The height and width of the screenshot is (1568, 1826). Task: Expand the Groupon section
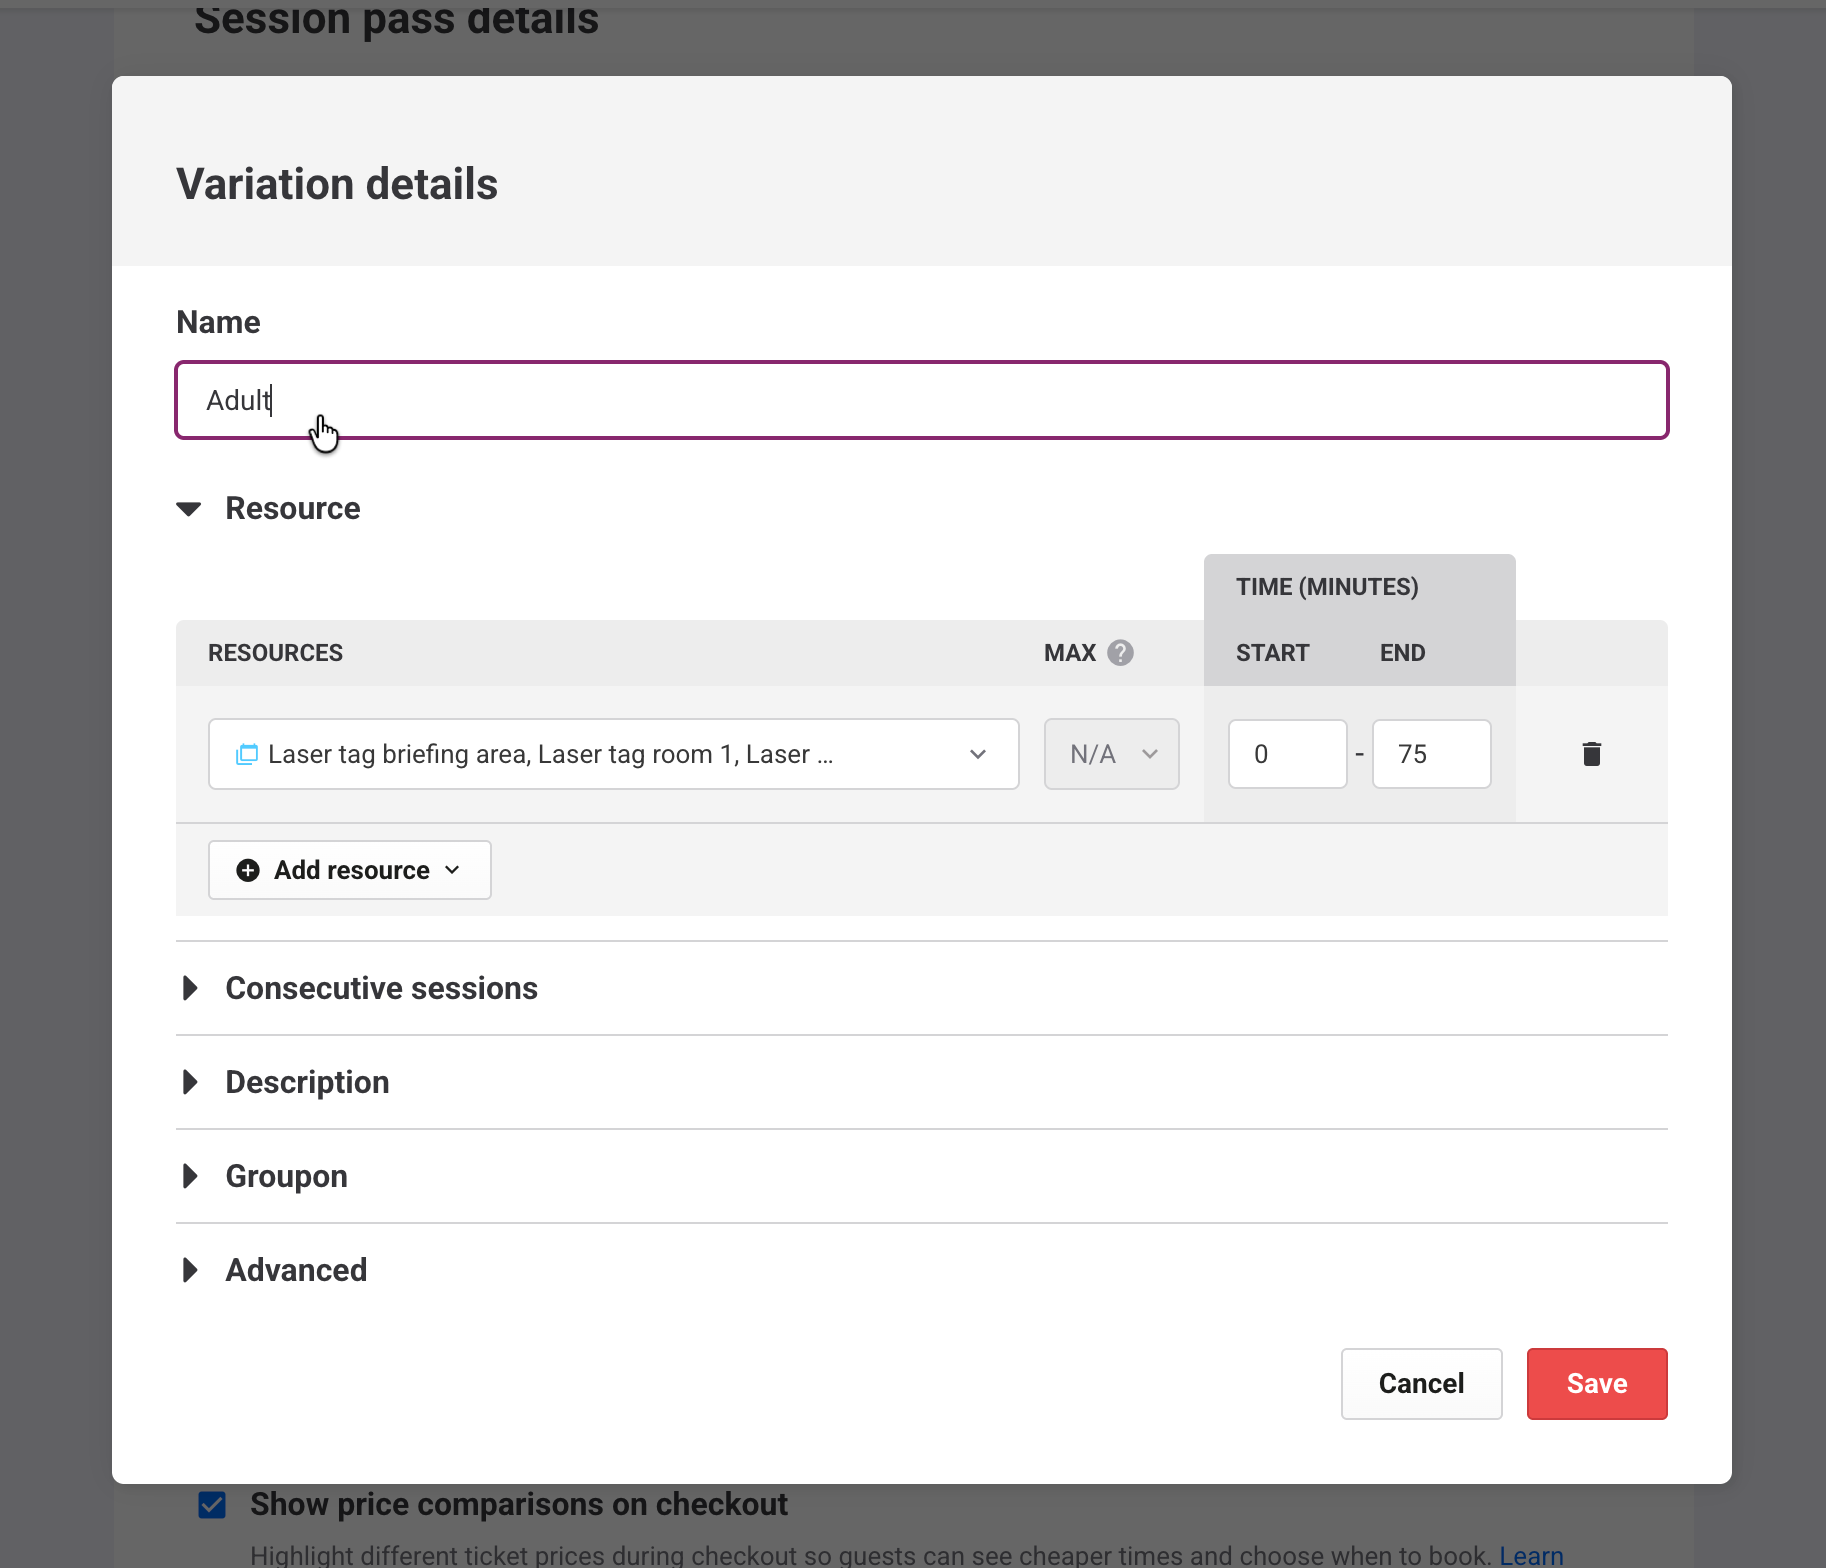point(190,1176)
